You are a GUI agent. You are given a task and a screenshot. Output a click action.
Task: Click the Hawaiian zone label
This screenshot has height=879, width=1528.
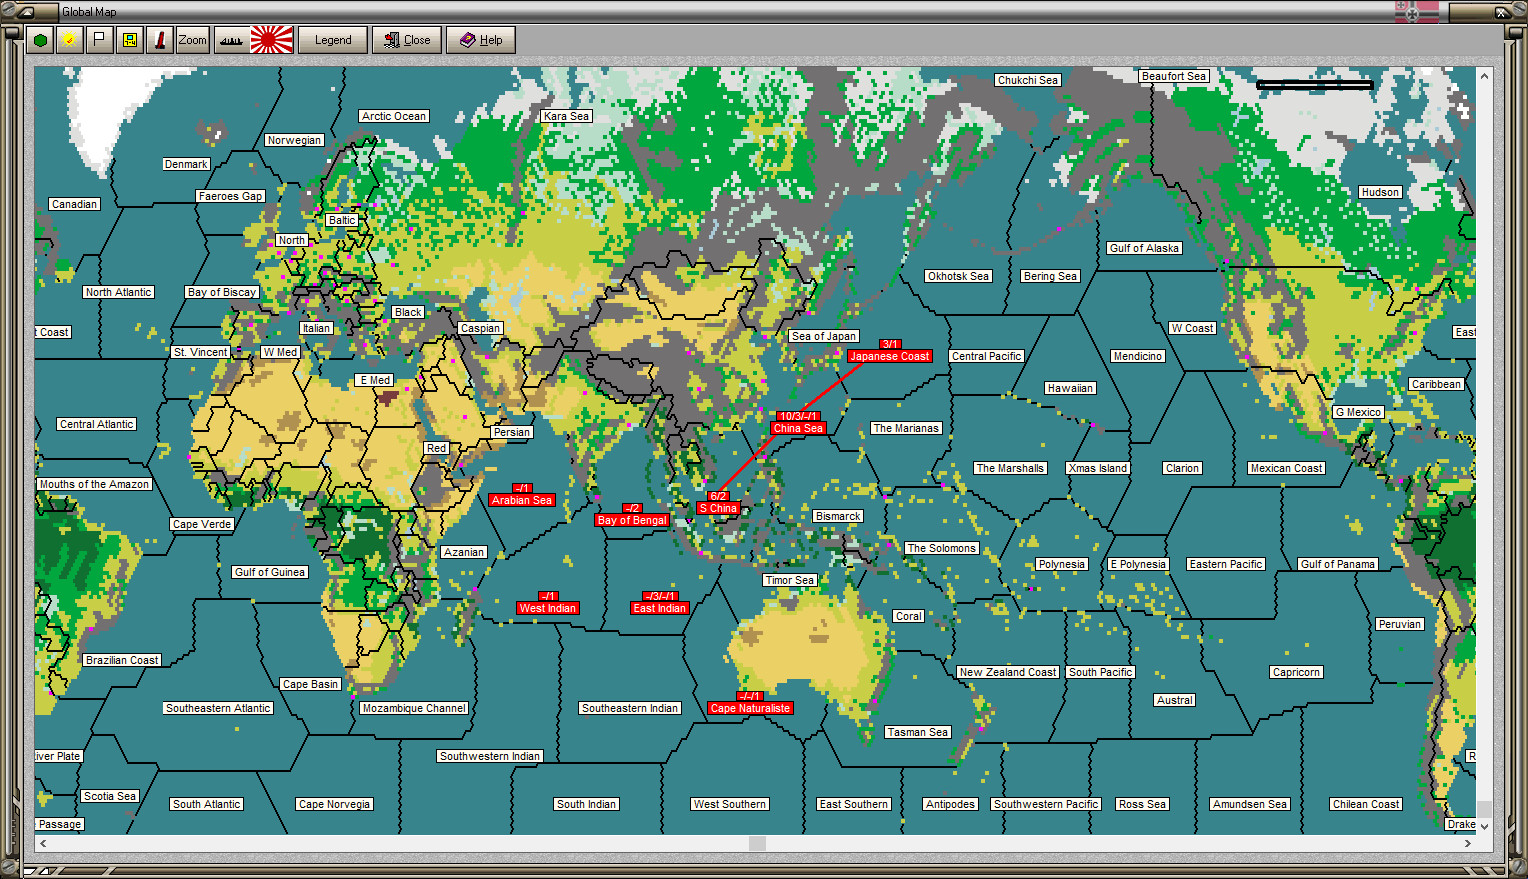(1070, 388)
